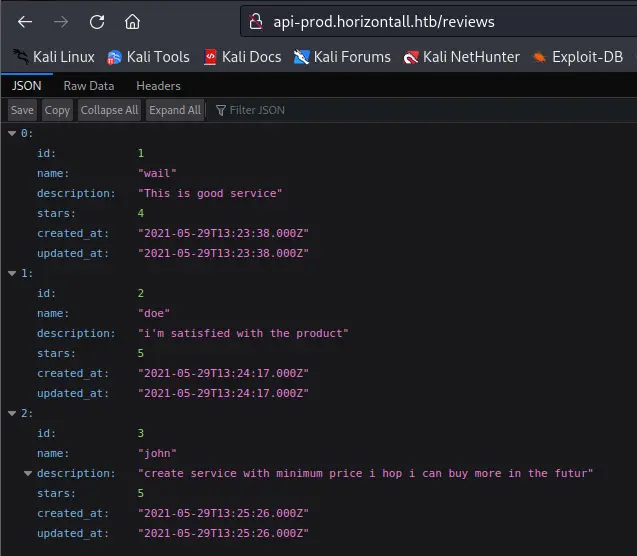The image size is (637, 556).
Task: Open the Kali Forums bookmark
Action: tap(342, 57)
